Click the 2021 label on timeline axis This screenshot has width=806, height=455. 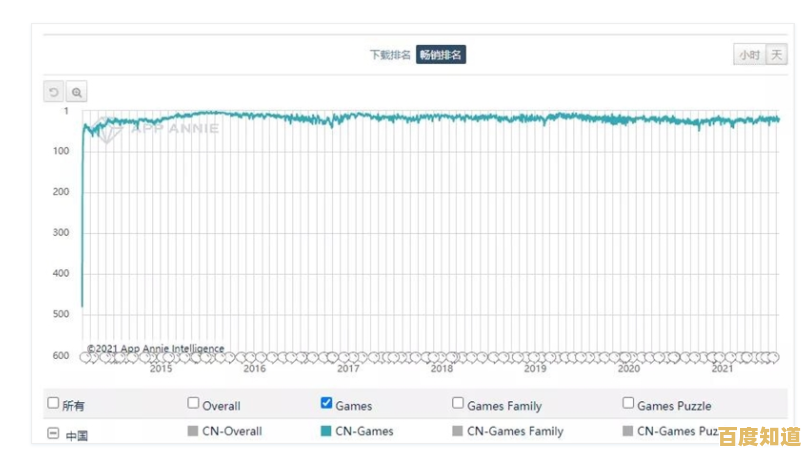[722, 368]
